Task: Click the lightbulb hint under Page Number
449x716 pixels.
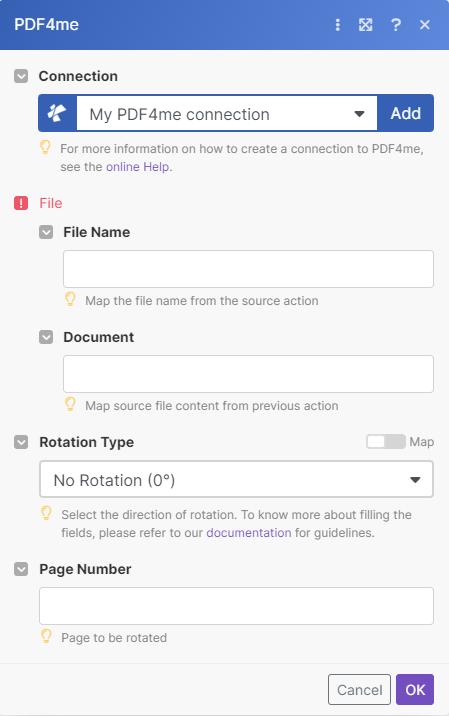Action: pos(46,636)
